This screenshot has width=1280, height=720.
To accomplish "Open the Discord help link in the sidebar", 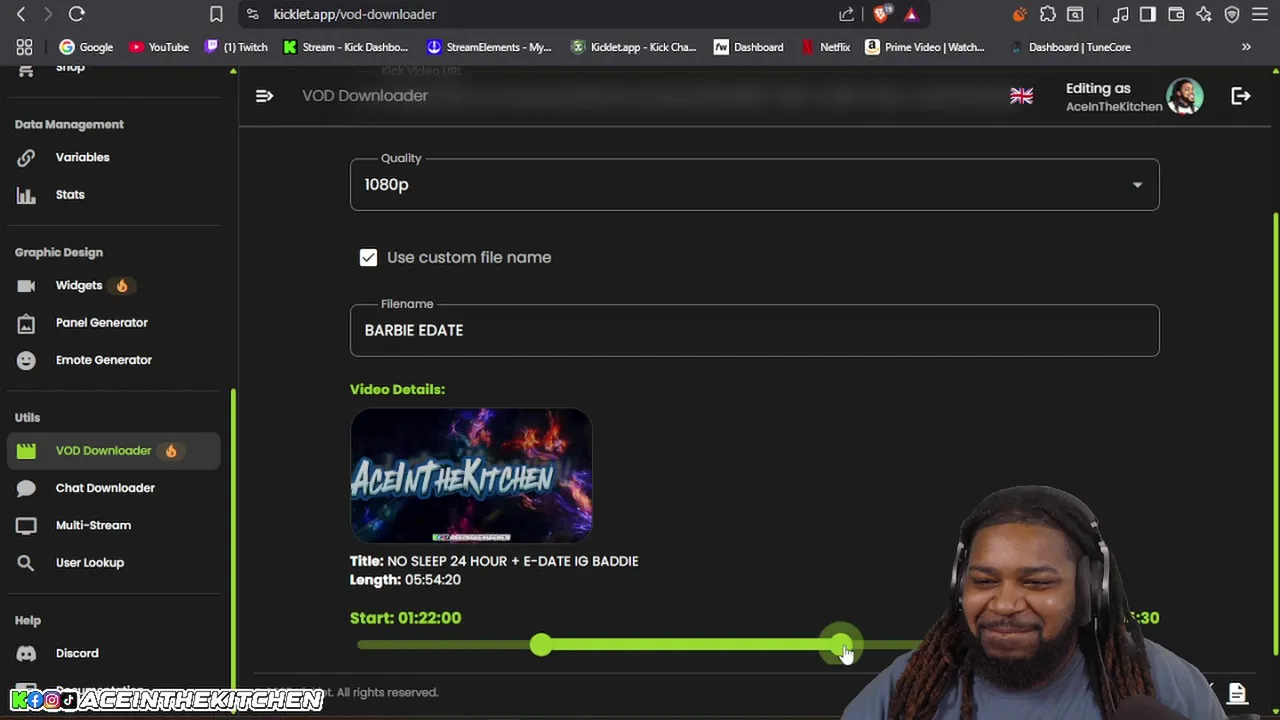I will [x=114, y=653].
